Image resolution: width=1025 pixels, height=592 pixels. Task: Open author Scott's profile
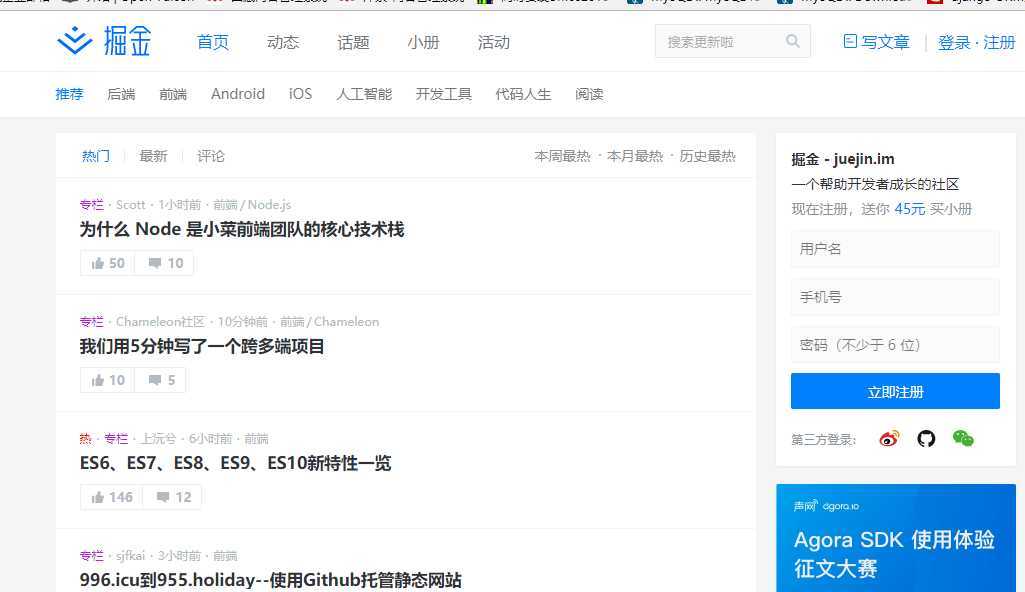click(131, 205)
